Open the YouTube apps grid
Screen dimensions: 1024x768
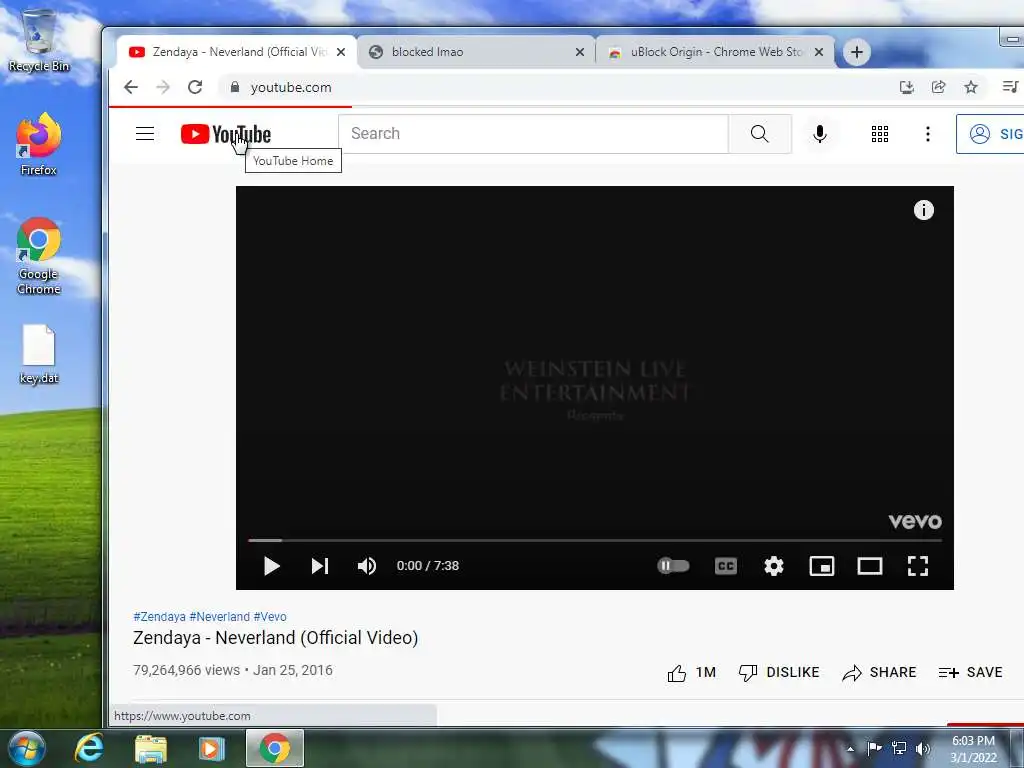(x=880, y=134)
